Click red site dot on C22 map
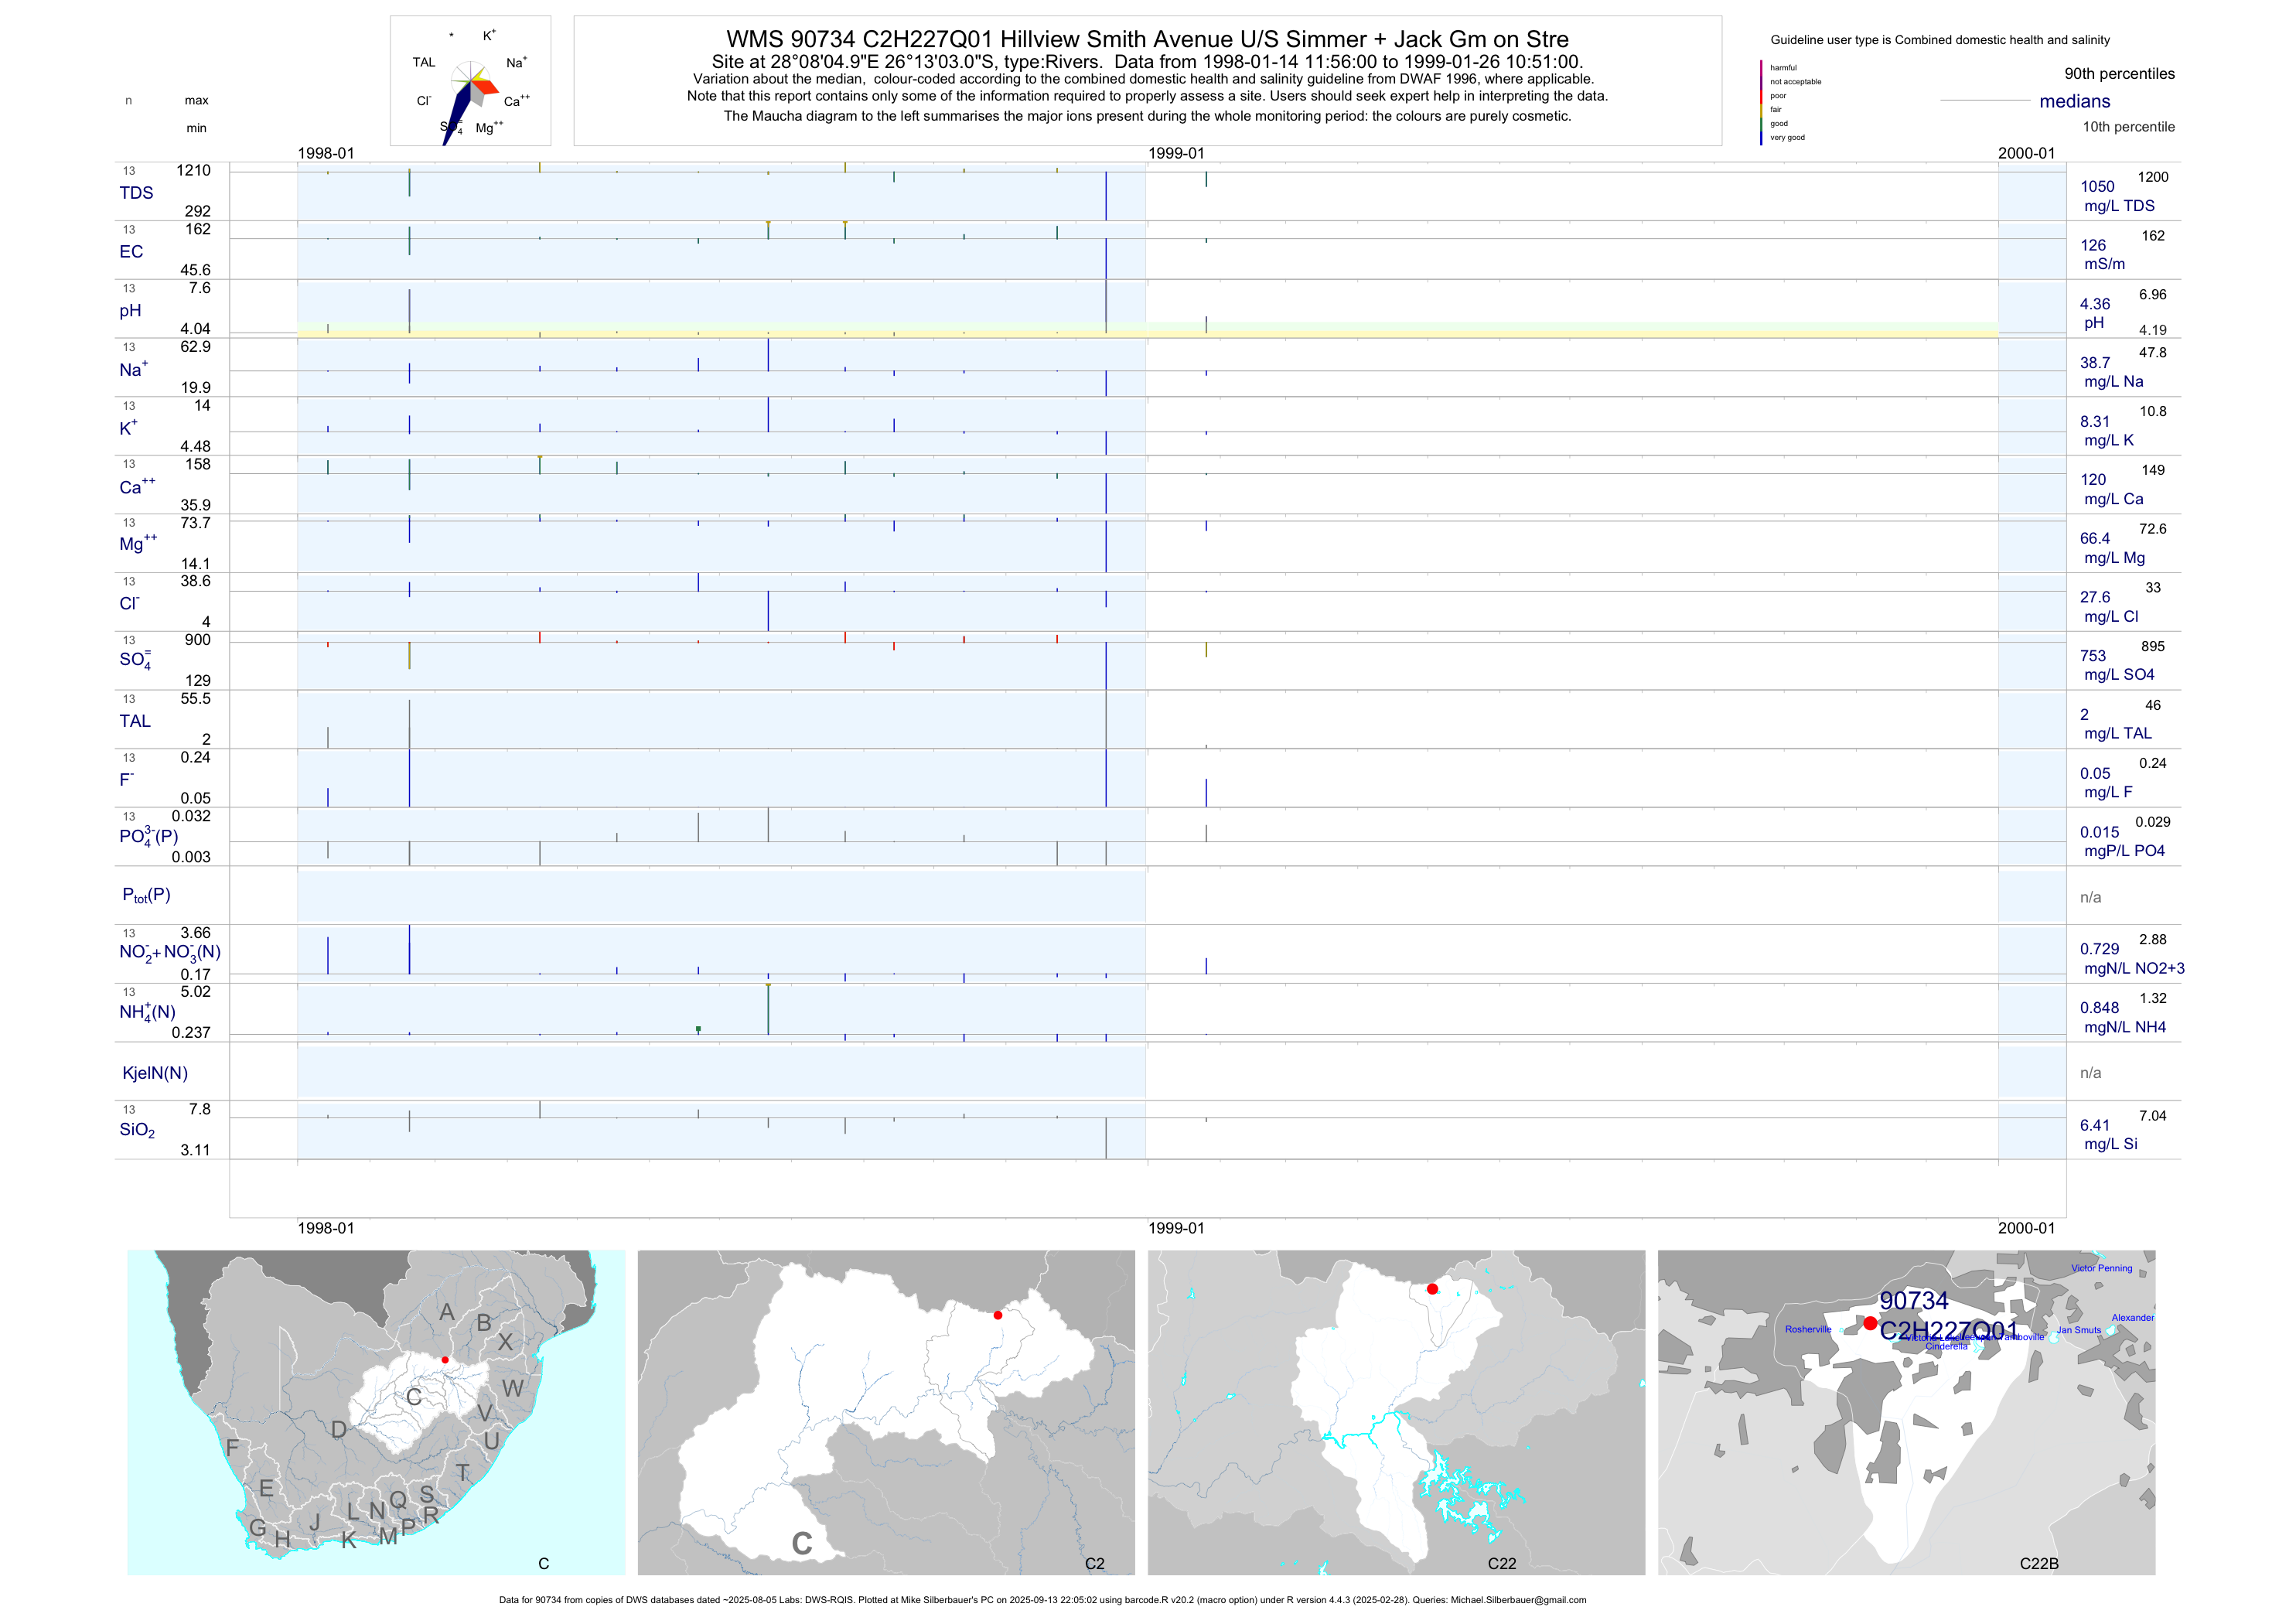 pyautogui.click(x=1432, y=1289)
